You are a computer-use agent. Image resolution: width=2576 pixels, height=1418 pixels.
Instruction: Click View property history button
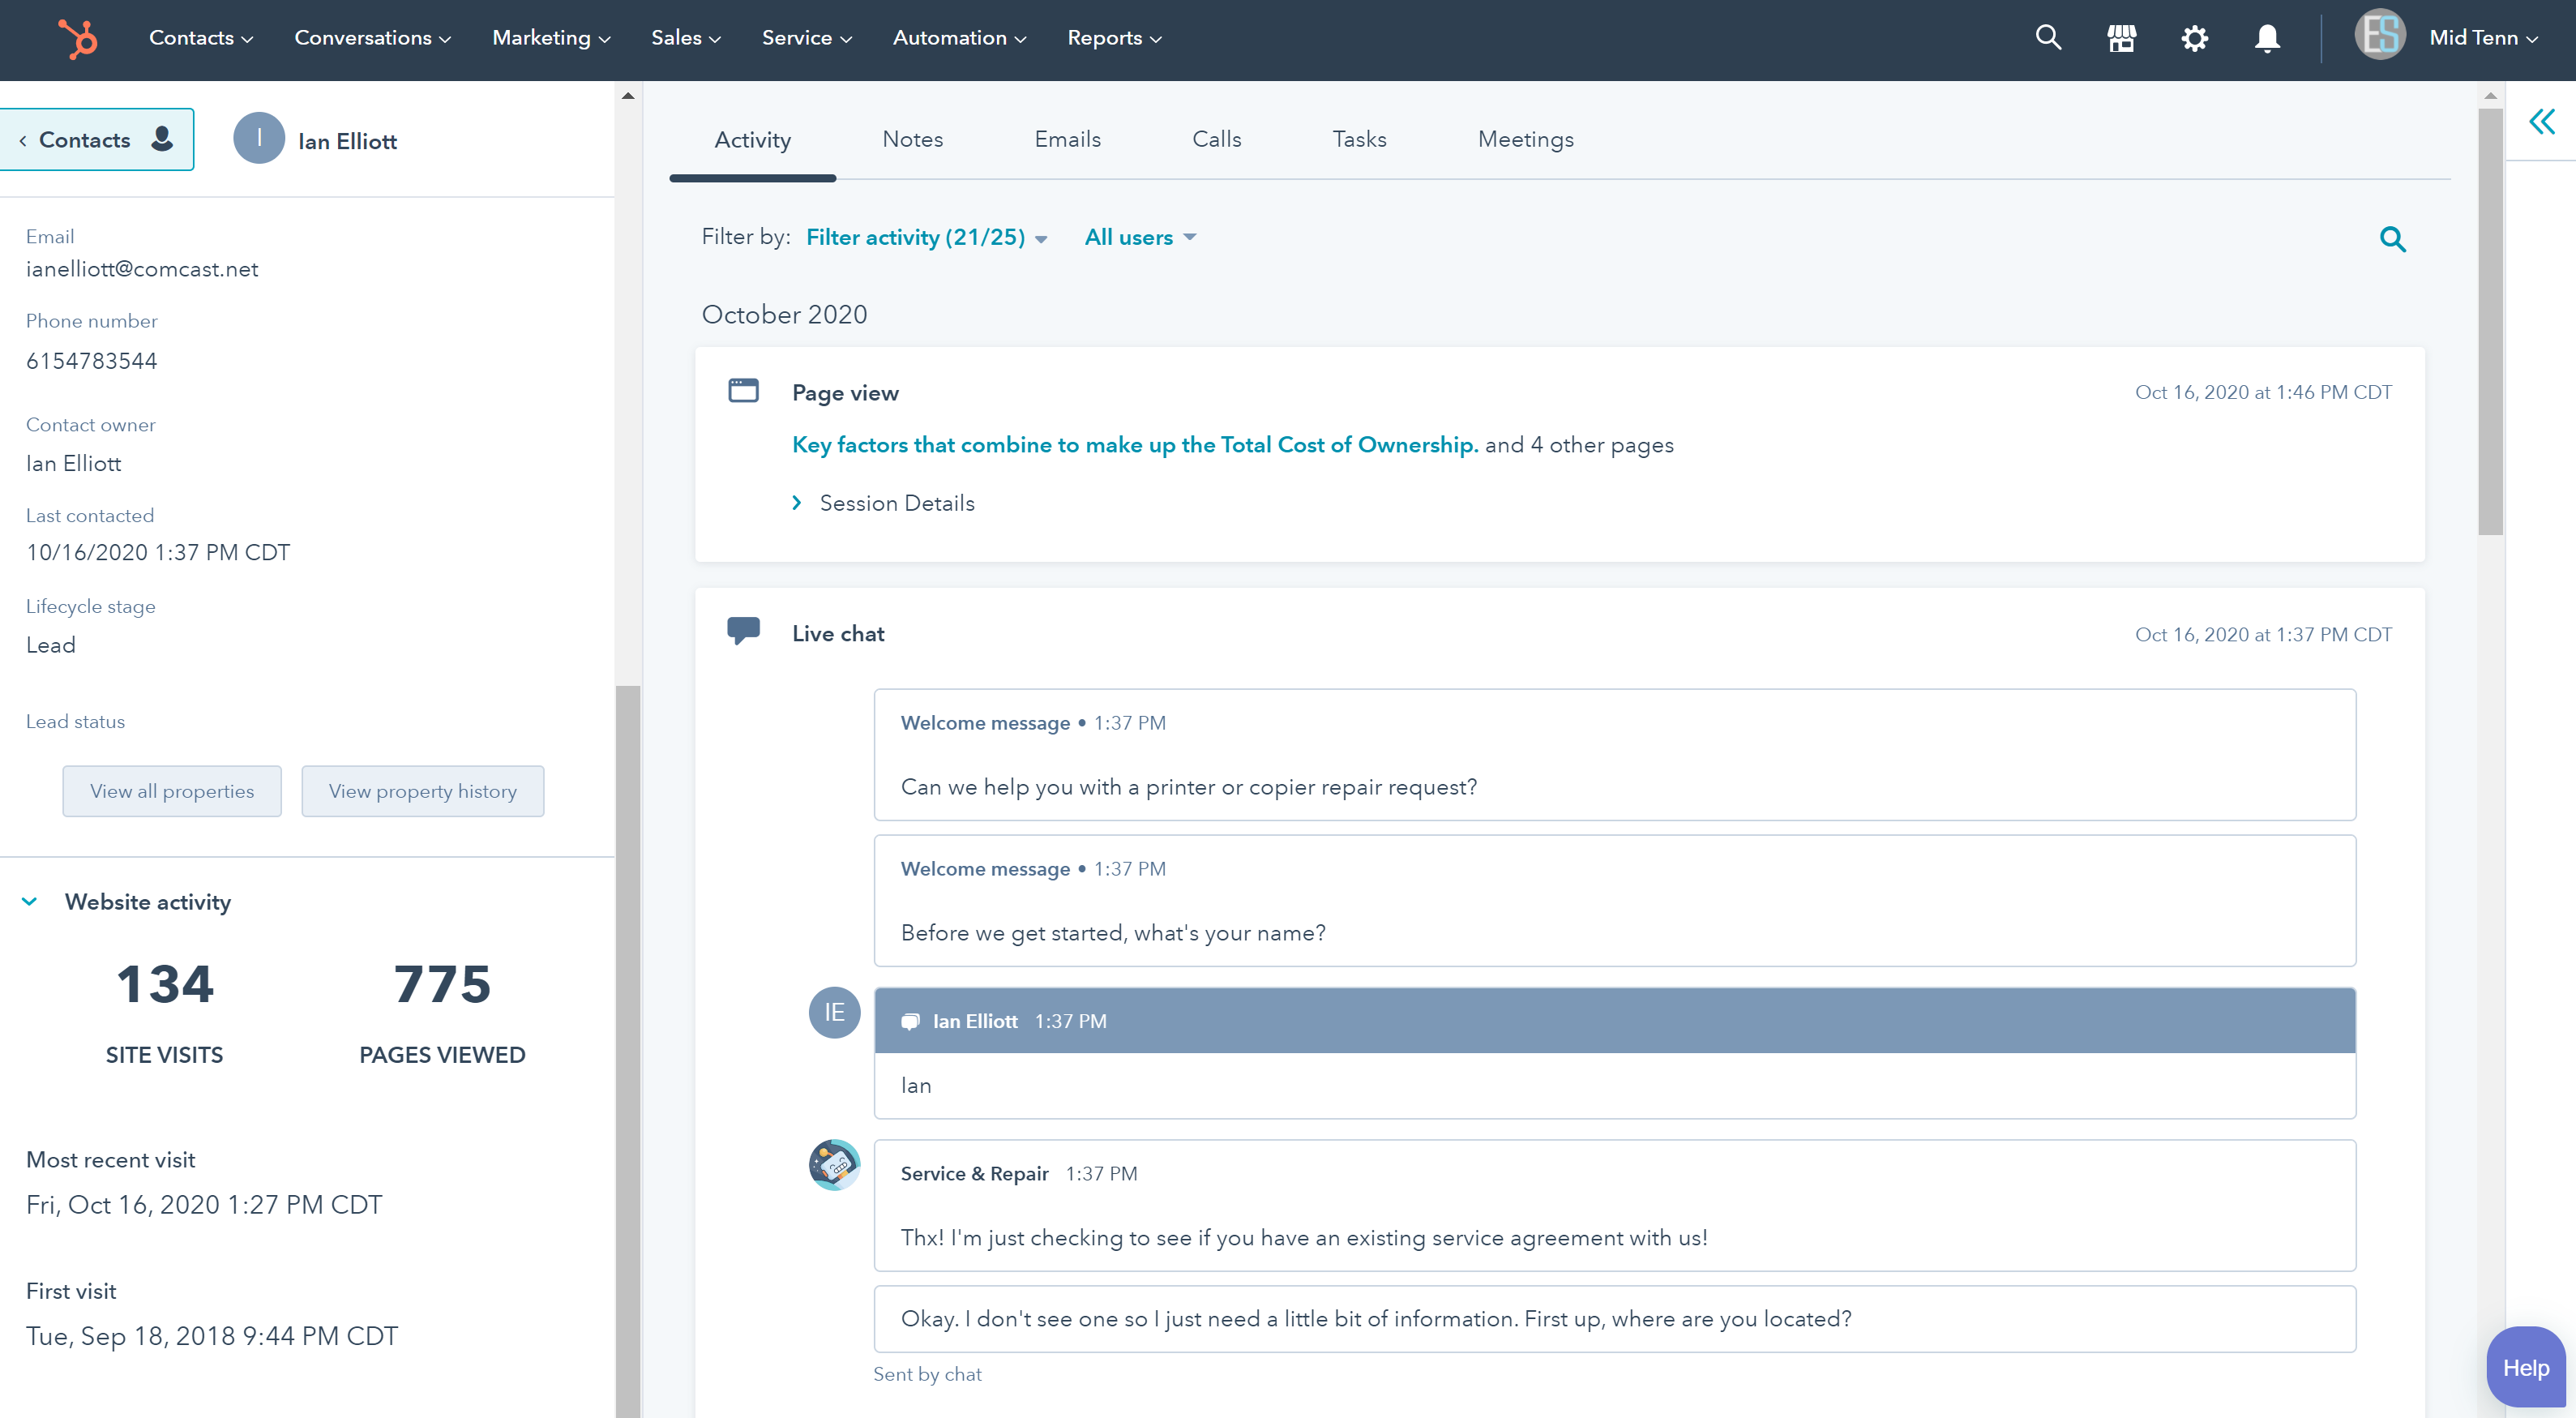click(x=423, y=791)
